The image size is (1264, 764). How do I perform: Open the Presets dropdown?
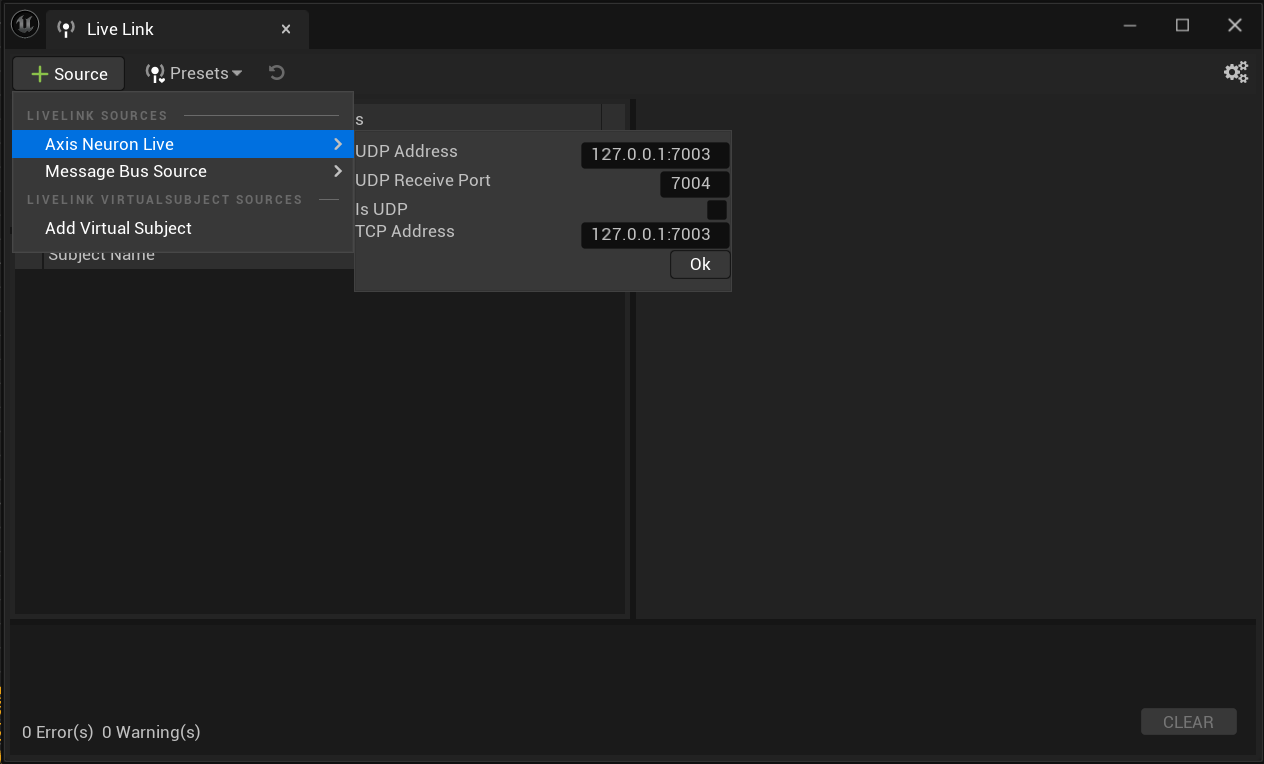(194, 73)
